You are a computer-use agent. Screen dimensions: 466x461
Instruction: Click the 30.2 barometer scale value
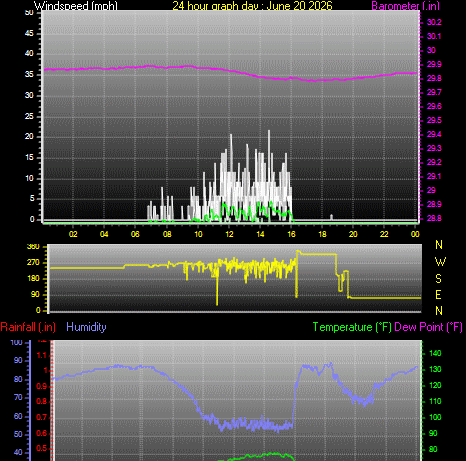click(x=434, y=22)
